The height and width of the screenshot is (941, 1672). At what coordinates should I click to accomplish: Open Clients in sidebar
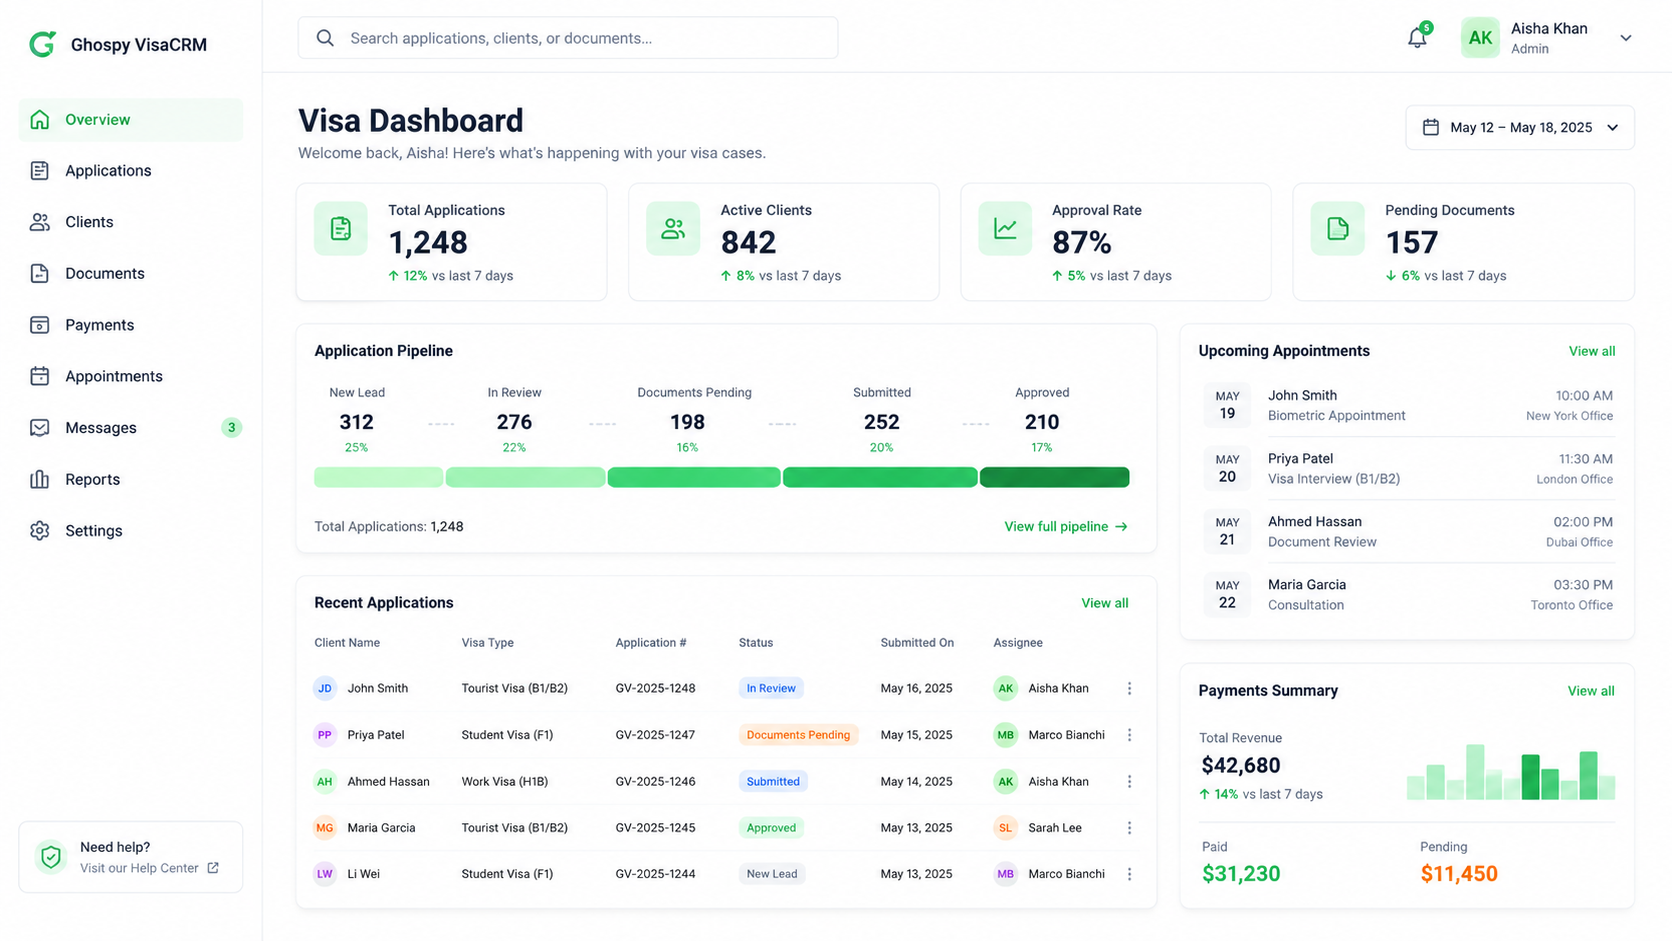(x=131, y=222)
